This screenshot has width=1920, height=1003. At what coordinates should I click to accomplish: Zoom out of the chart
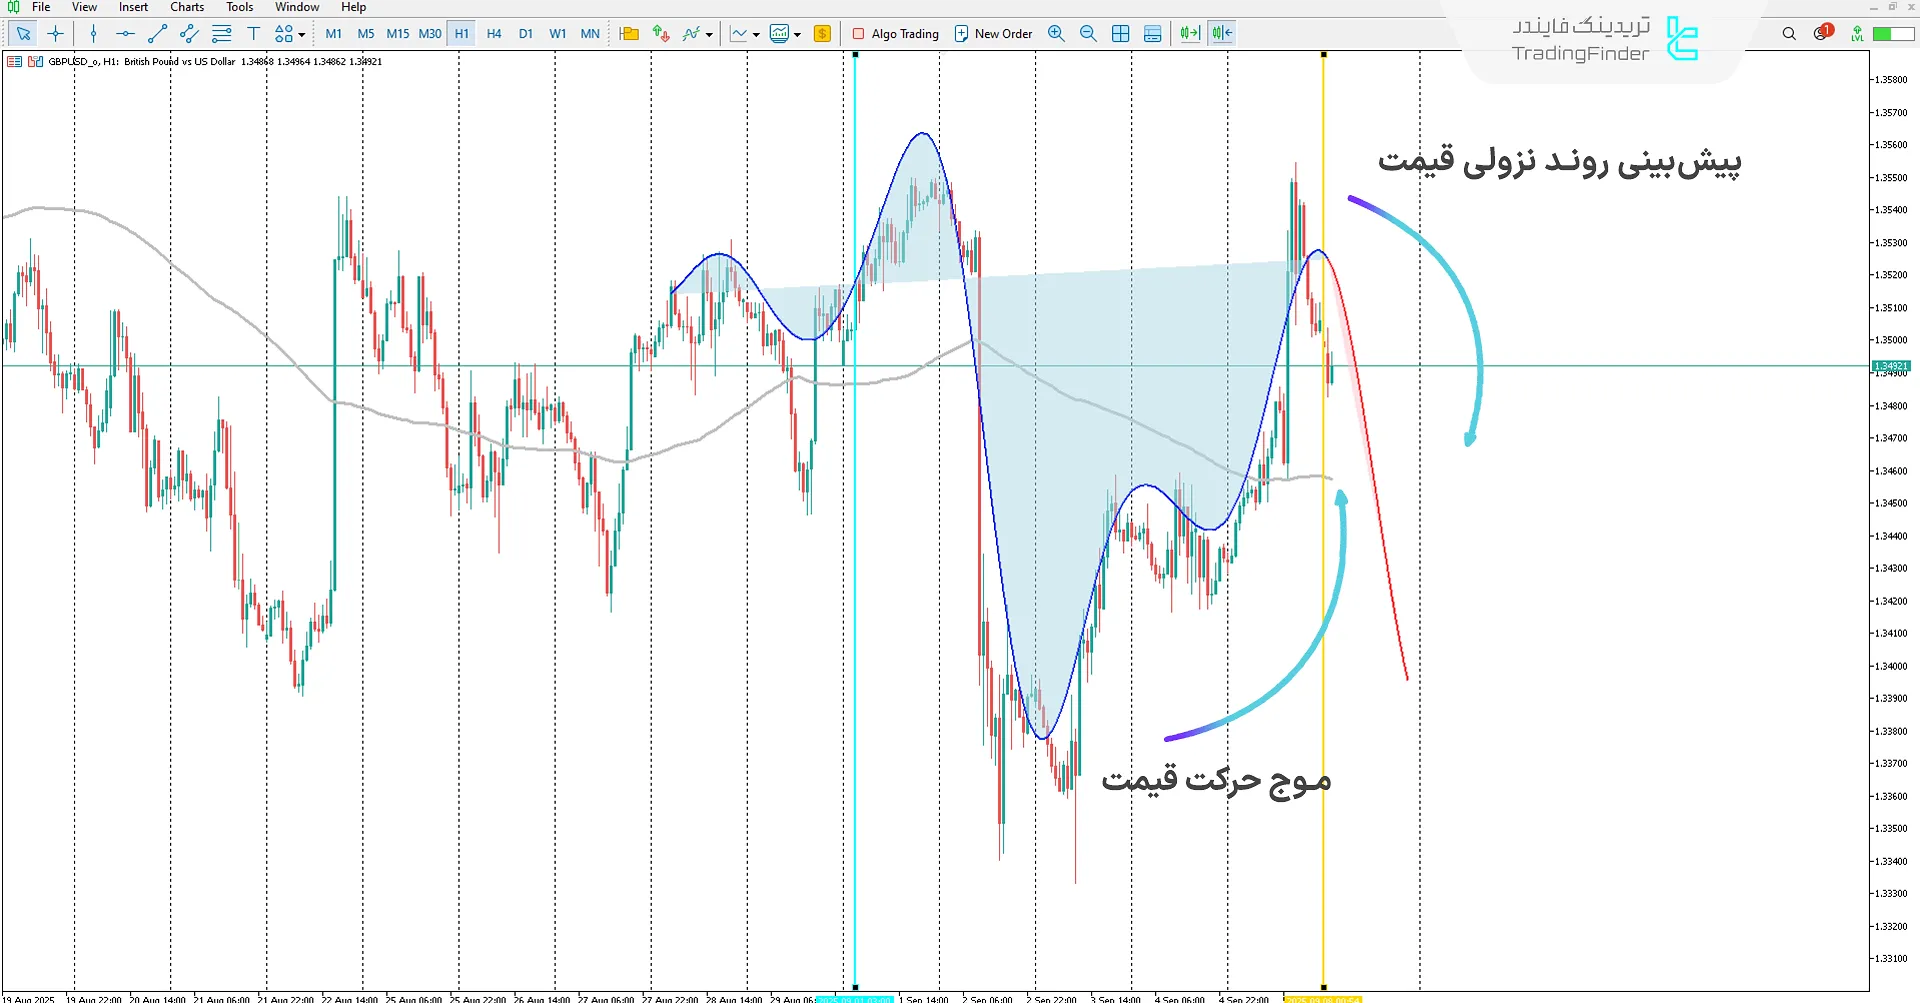click(1088, 34)
